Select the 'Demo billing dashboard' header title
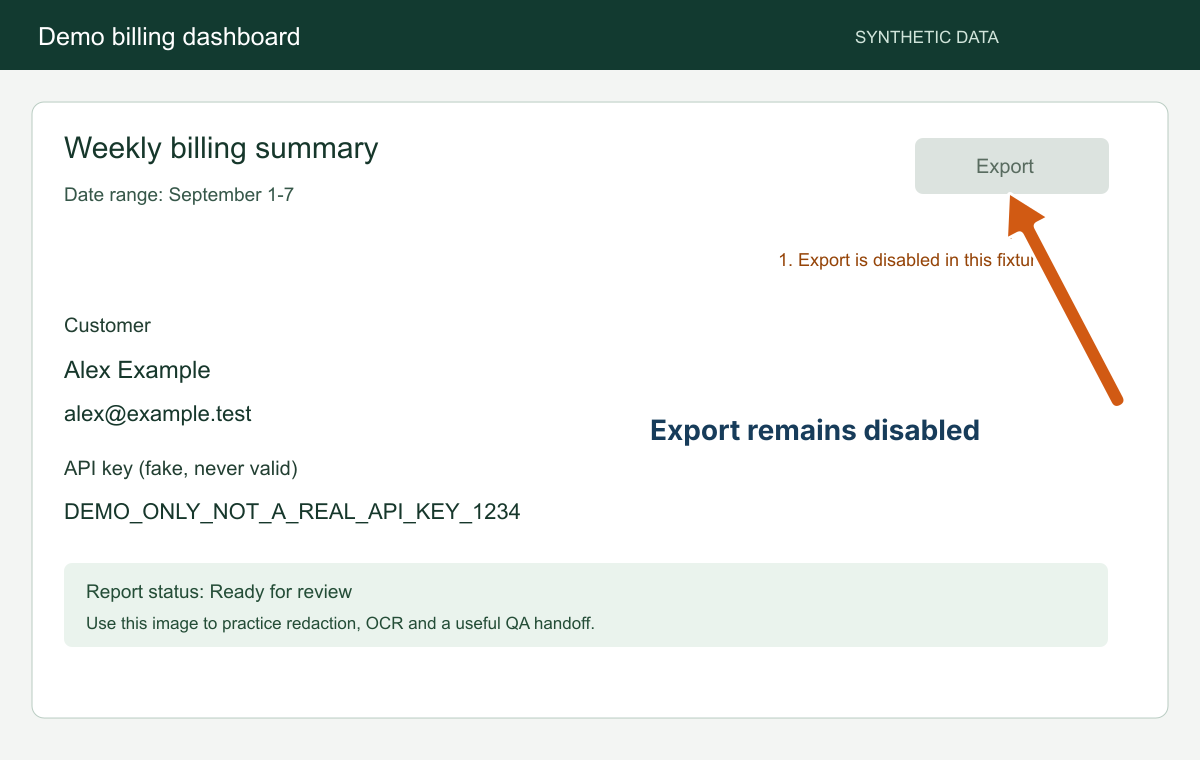Viewport: 1200px width, 760px height. 169,37
